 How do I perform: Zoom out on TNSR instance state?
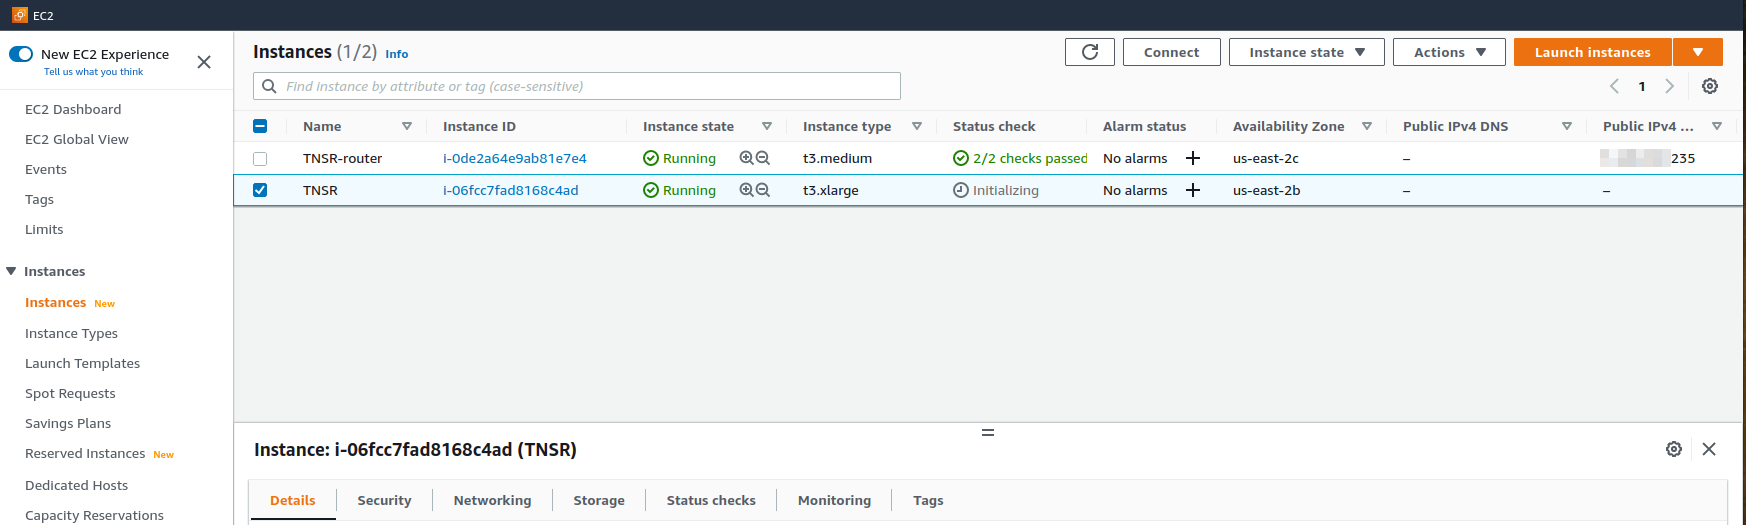click(763, 190)
